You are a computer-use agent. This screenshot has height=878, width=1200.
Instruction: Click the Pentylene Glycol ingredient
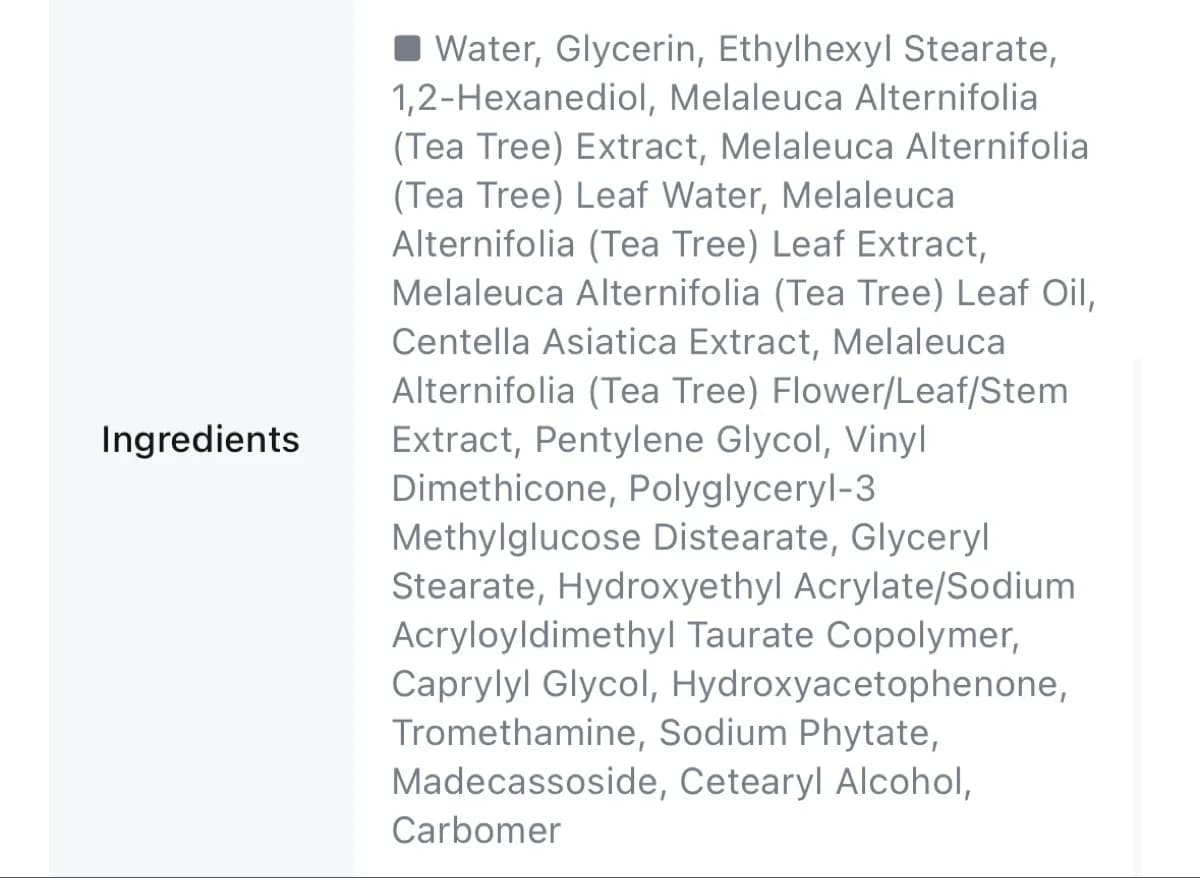(683, 440)
